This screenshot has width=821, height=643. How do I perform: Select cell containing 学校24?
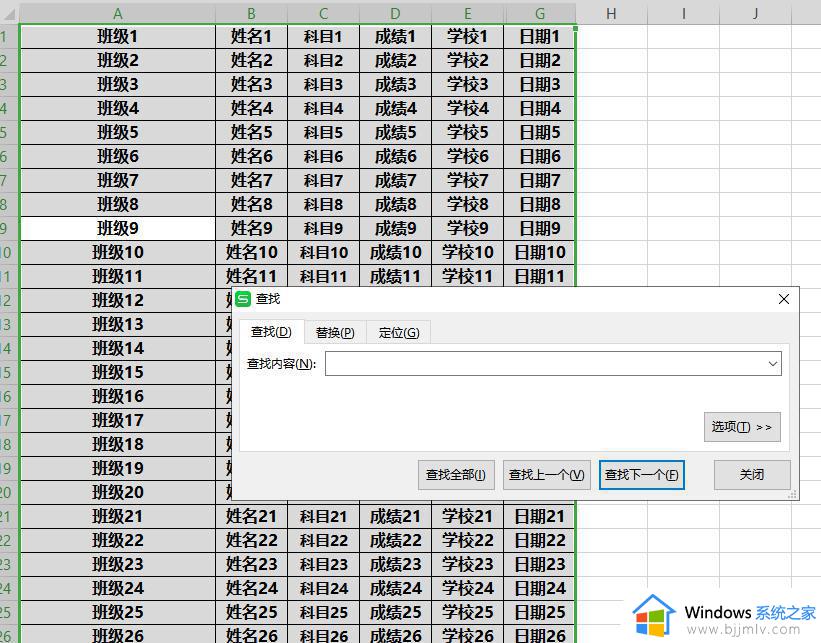tap(468, 589)
